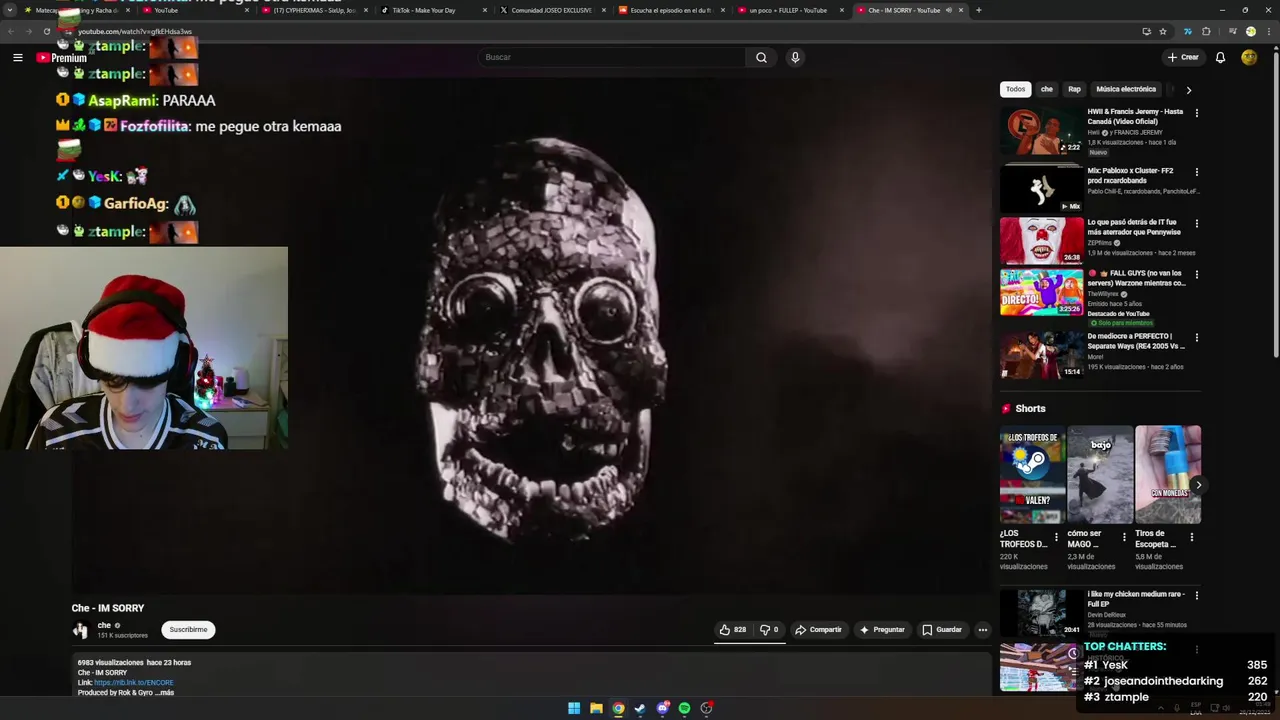The image size is (1280, 720).
Task: Select the Rap filter chip
Action: pos(1074,89)
